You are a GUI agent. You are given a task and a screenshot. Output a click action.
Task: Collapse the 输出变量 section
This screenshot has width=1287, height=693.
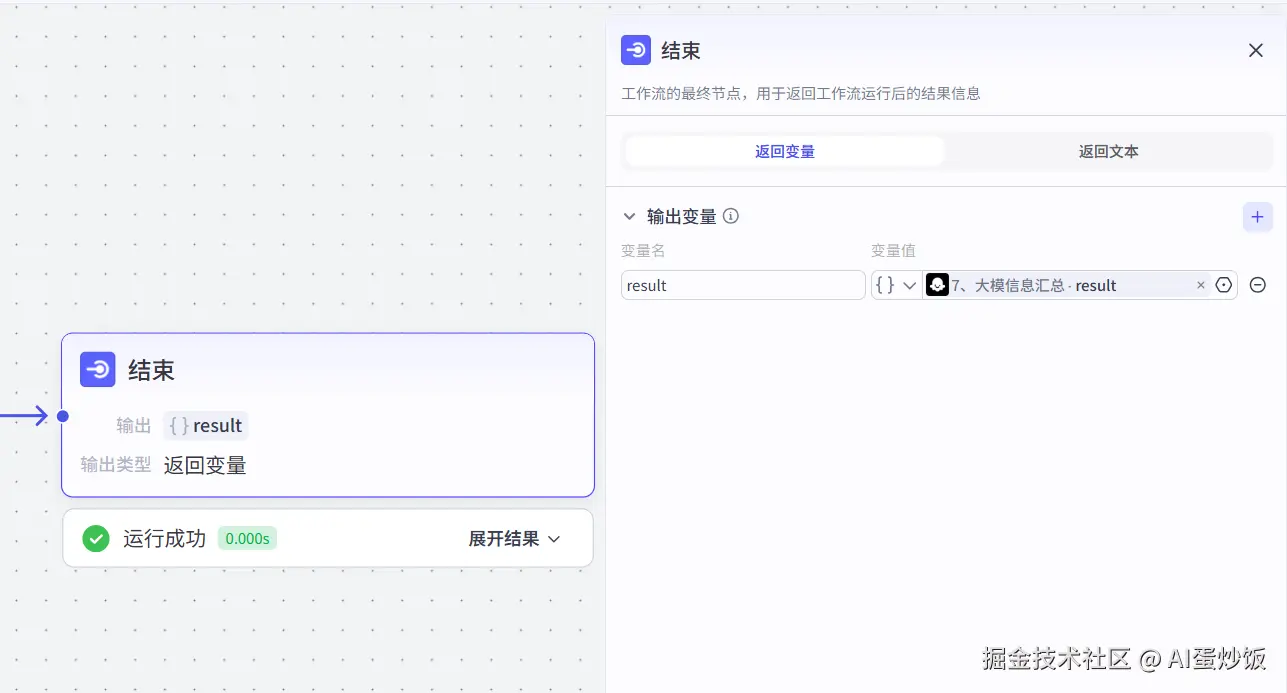(629, 216)
